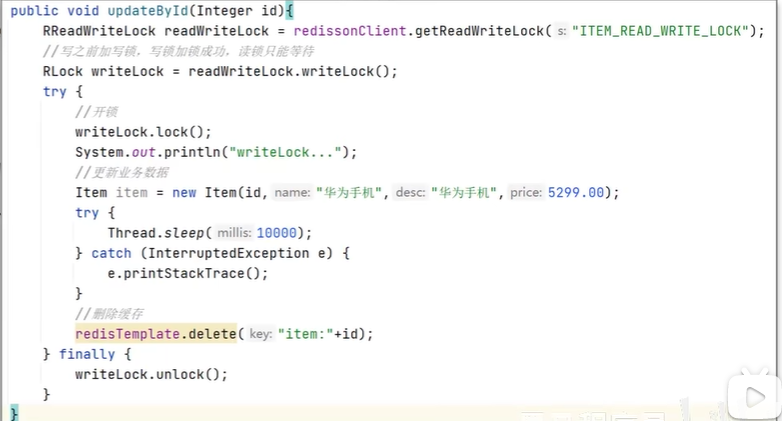Click the writeLock.unlock() statement
This screenshot has width=782, height=421.
click(151, 374)
